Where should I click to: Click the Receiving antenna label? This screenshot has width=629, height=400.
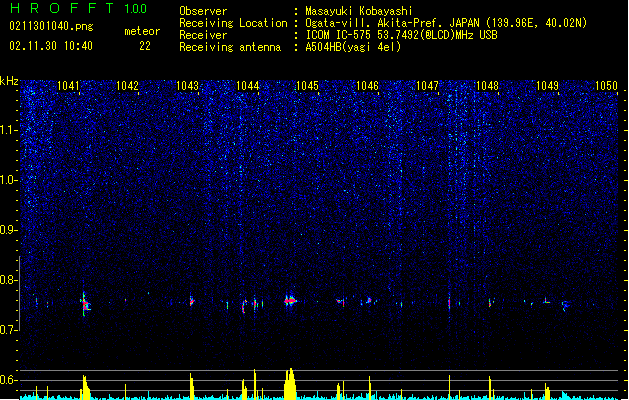point(230,47)
